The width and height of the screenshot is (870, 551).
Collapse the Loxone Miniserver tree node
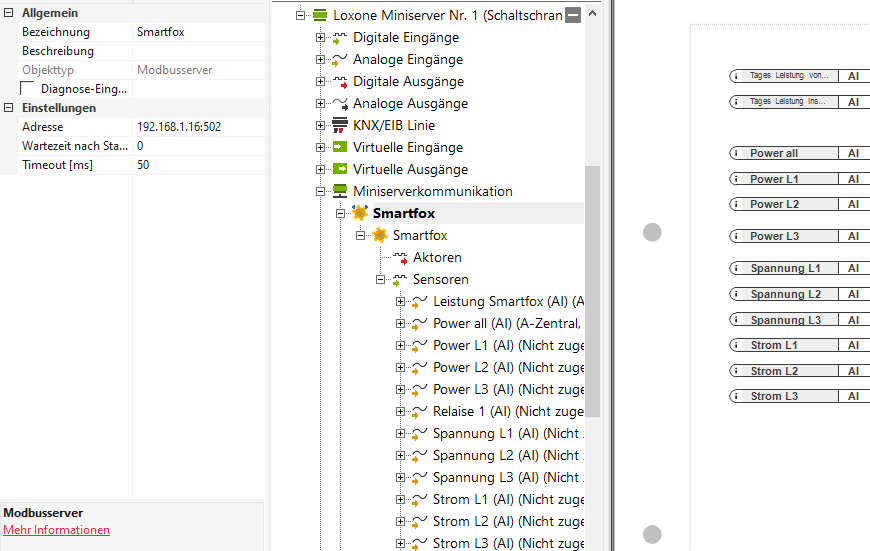pyautogui.click(x=300, y=16)
